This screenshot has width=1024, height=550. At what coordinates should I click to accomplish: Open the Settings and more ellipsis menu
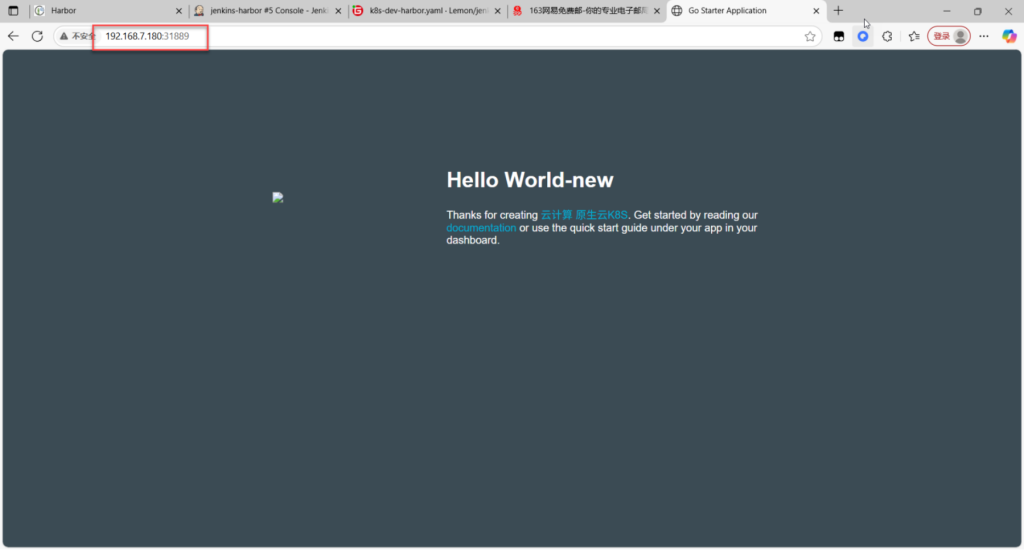click(x=984, y=36)
